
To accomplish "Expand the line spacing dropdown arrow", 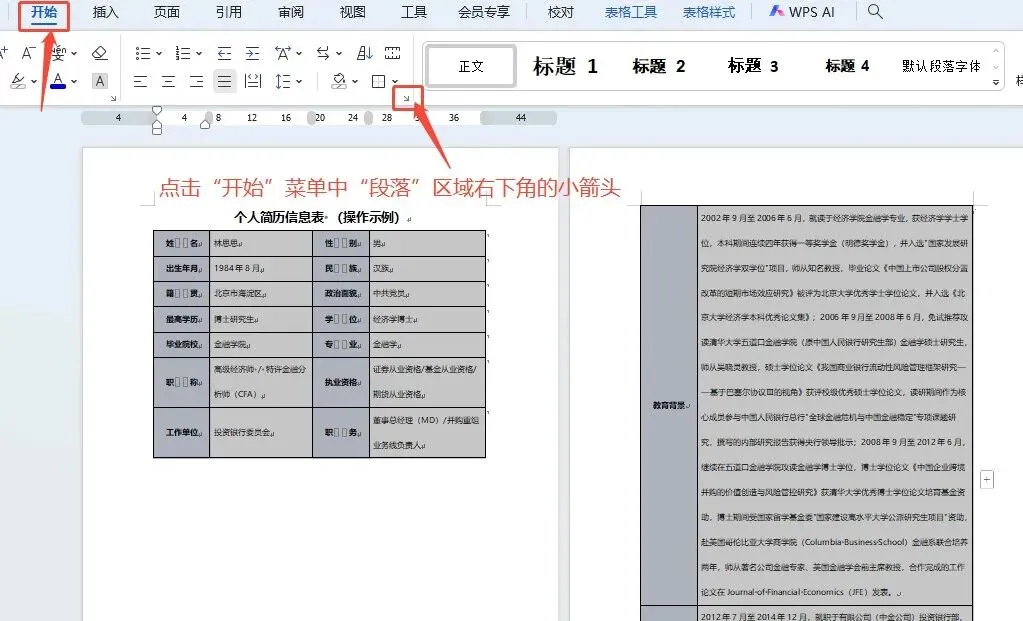I will (x=299, y=82).
